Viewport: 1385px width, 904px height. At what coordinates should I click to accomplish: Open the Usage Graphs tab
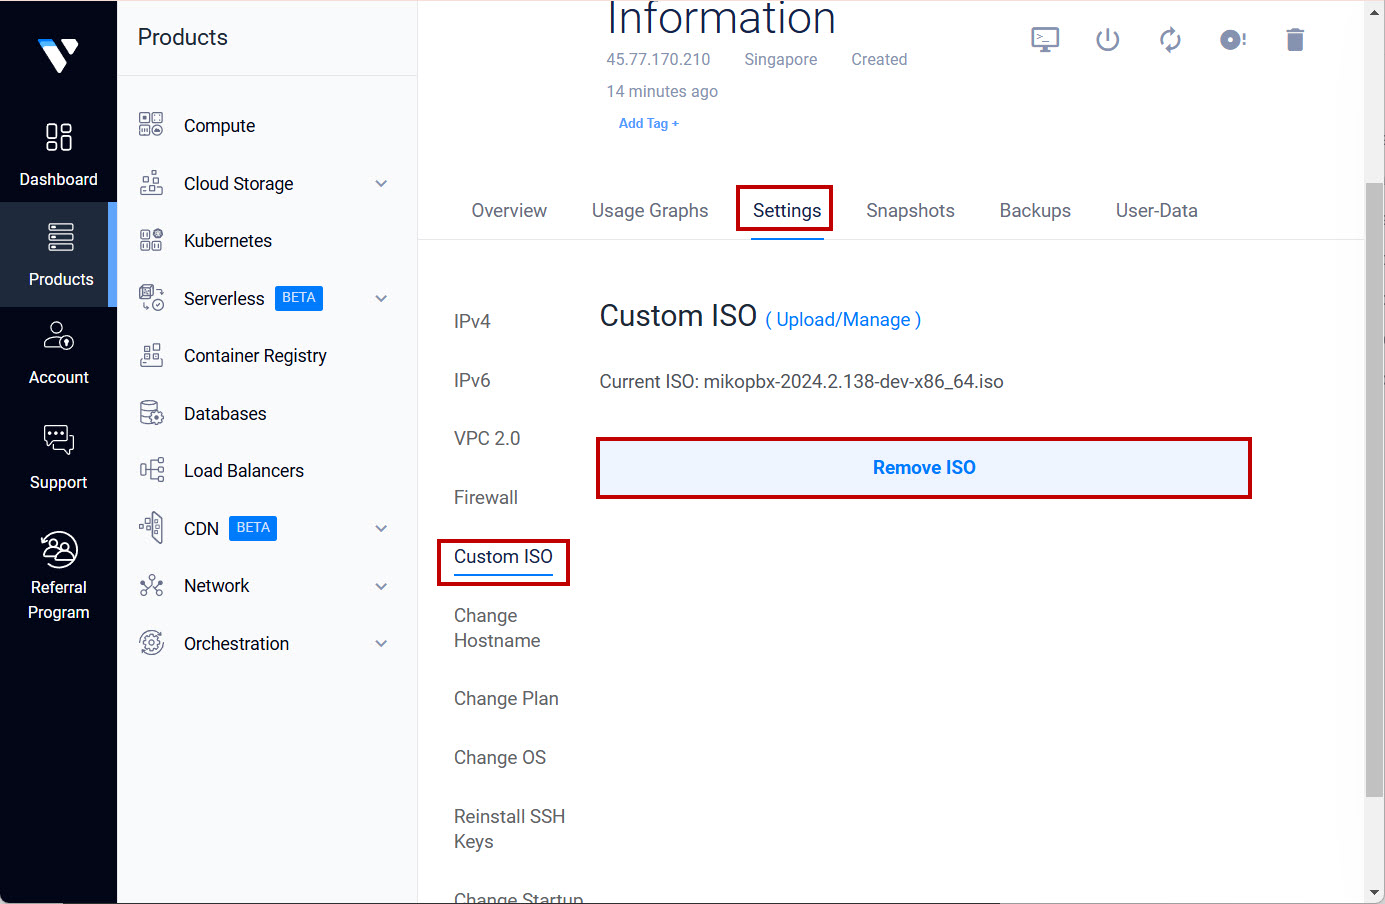click(x=650, y=211)
